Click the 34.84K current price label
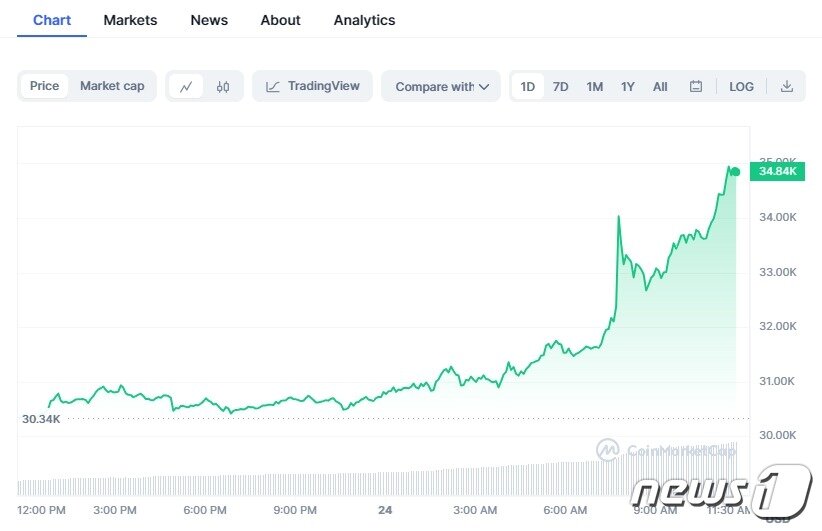 [x=777, y=171]
